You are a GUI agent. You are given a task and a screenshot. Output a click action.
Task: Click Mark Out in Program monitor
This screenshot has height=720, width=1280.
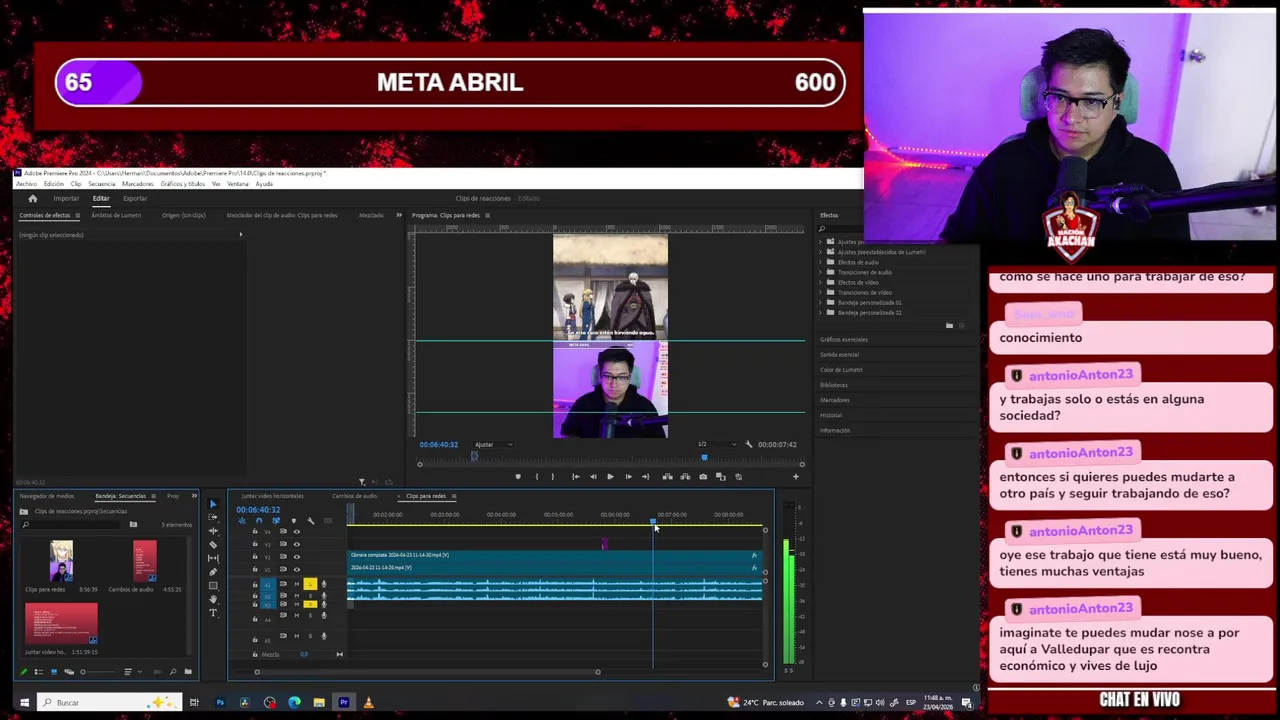[553, 477]
